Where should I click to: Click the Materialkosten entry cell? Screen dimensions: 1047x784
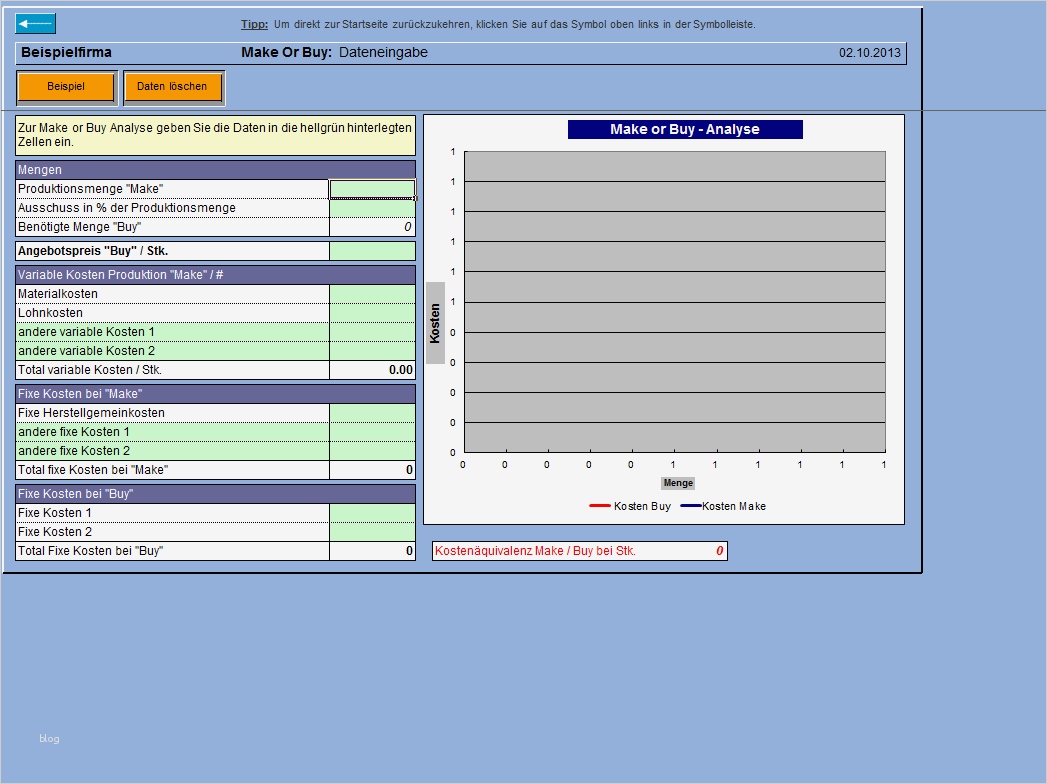[372, 293]
